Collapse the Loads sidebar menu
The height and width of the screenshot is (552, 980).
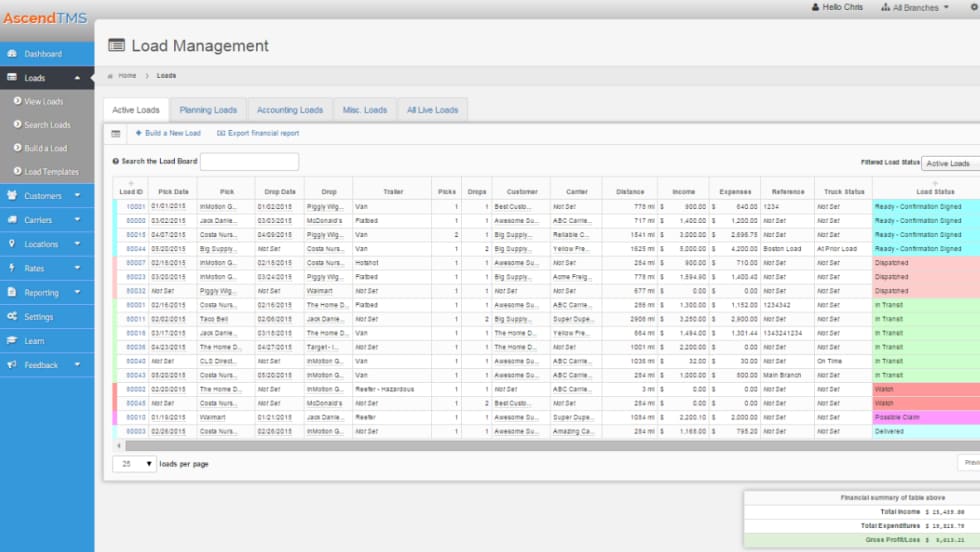point(78,78)
